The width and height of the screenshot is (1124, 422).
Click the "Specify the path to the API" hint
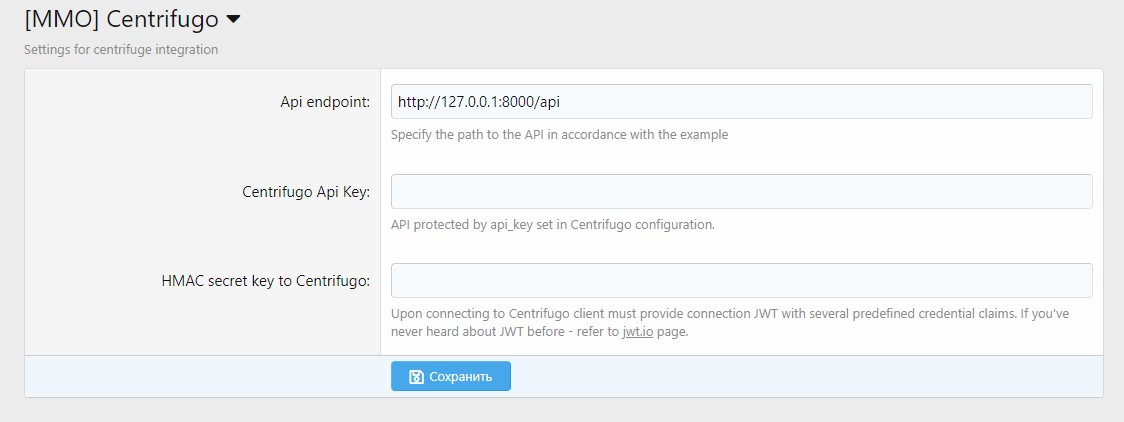(559, 135)
